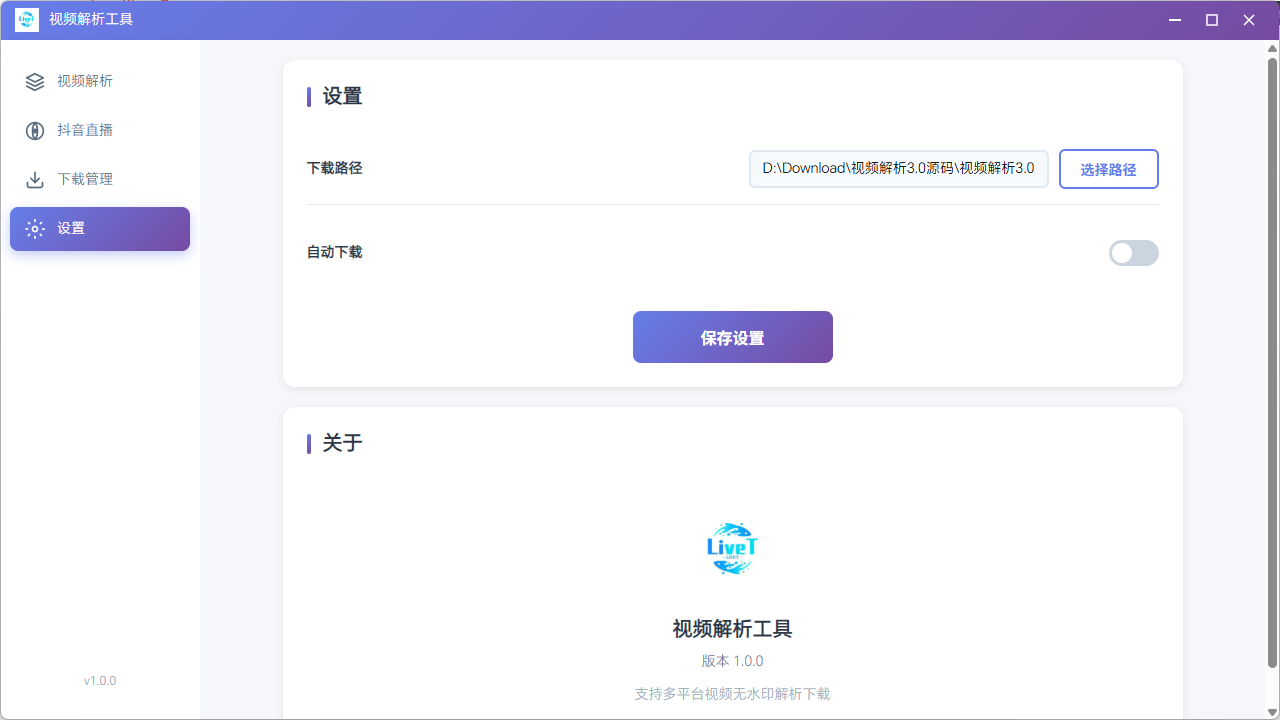Go to the 下载管理 sidebar menu item
The height and width of the screenshot is (720, 1280).
point(85,180)
